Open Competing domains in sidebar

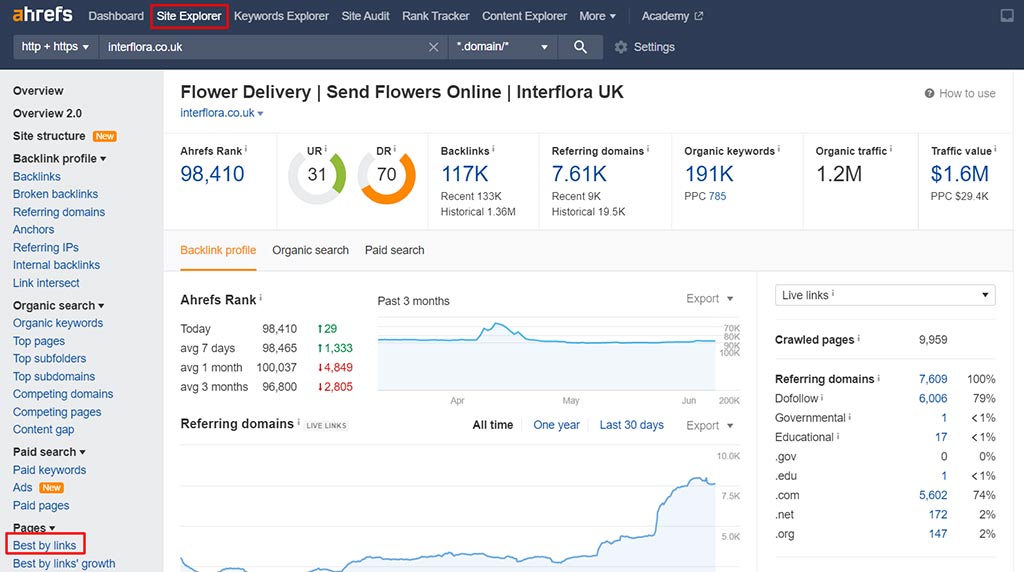pyautogui.click(x=63, y=394)
